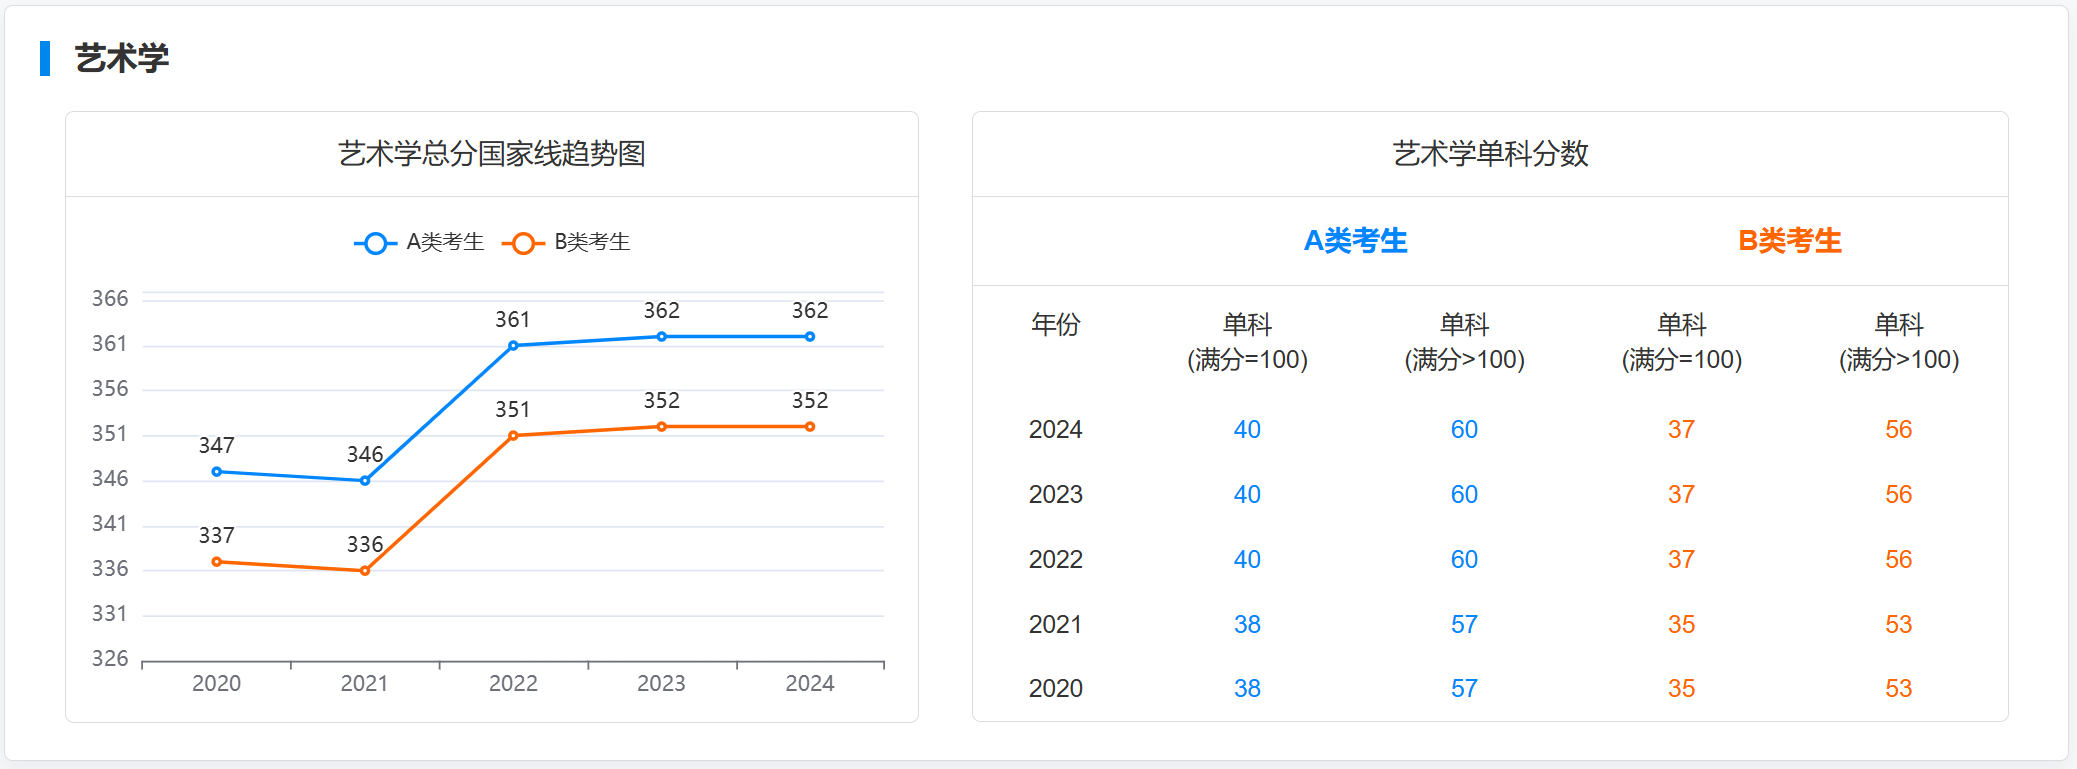Click the 2022 A类考生 data point 361

click(x=513, y=346)
